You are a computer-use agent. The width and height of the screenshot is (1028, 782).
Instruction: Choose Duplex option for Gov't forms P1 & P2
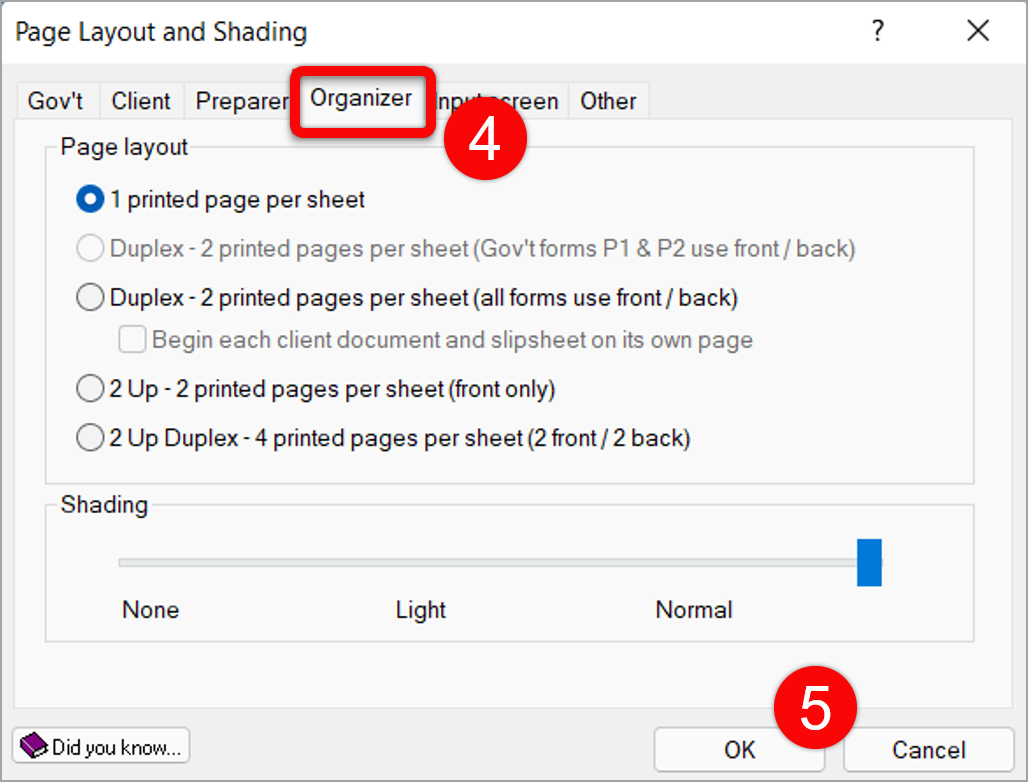pos(91,249)
